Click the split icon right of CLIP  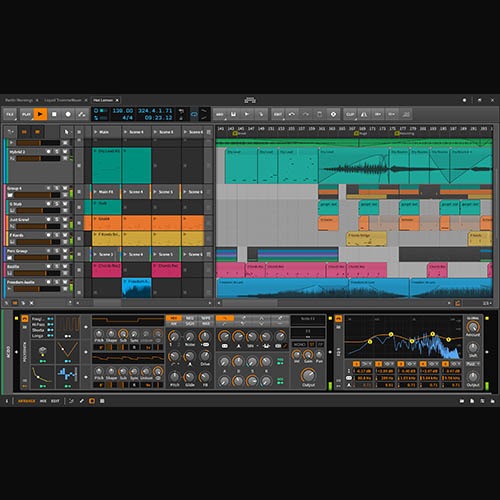(364, 114)
